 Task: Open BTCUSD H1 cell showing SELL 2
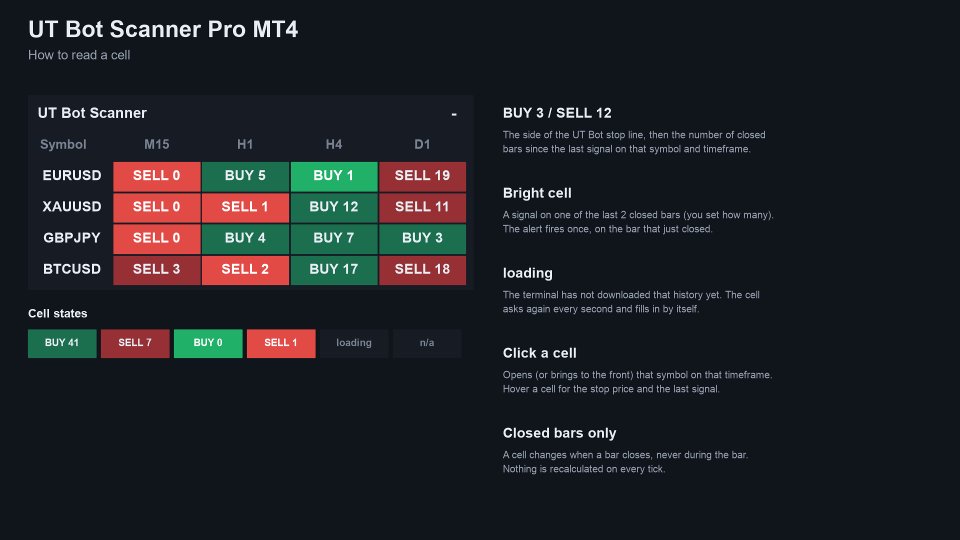(245, 269)
